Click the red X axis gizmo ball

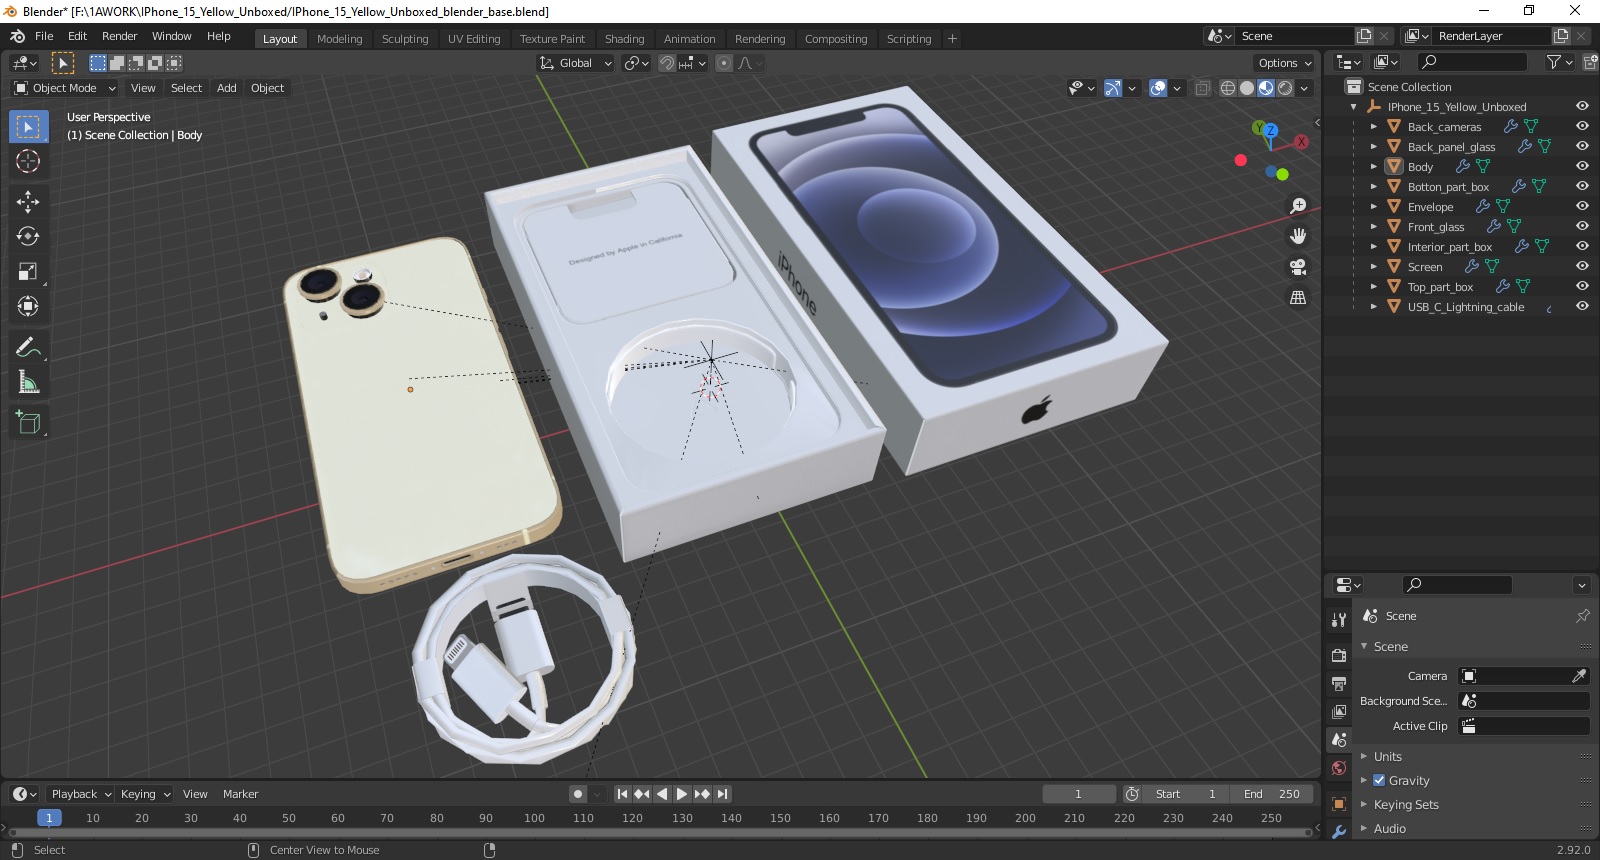pyautogui.click(x=1301, y=142)
